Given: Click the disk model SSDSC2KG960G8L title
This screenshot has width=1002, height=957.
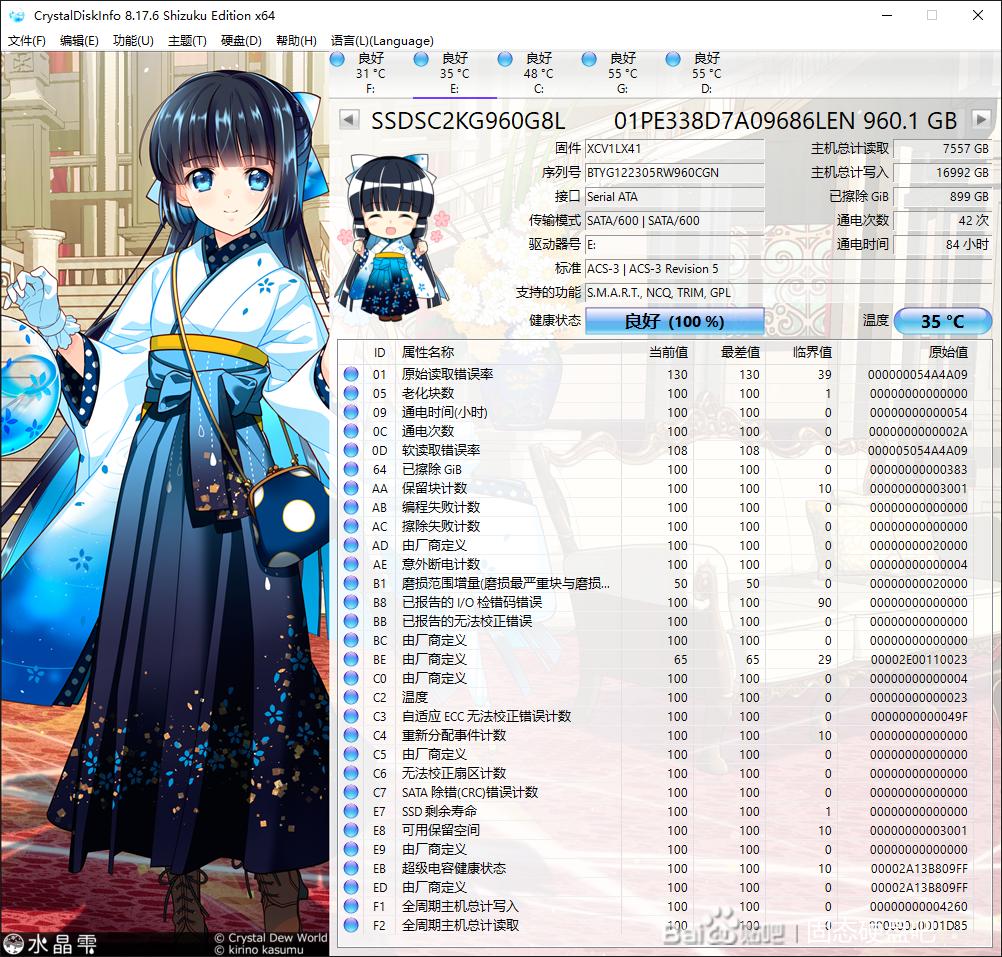Looking at the screenshot, I should coord(468,120).
